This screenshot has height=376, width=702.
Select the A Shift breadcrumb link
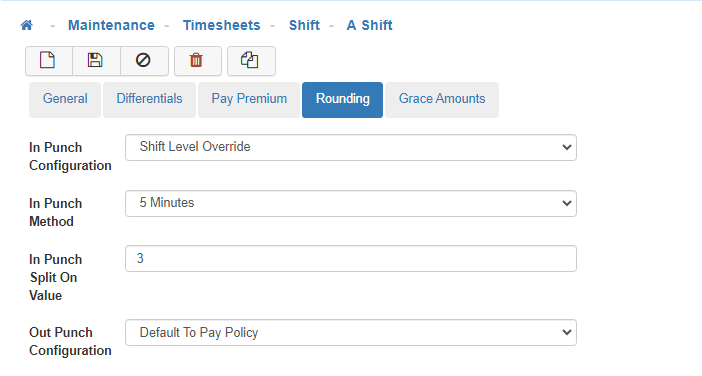coord(370,25)
